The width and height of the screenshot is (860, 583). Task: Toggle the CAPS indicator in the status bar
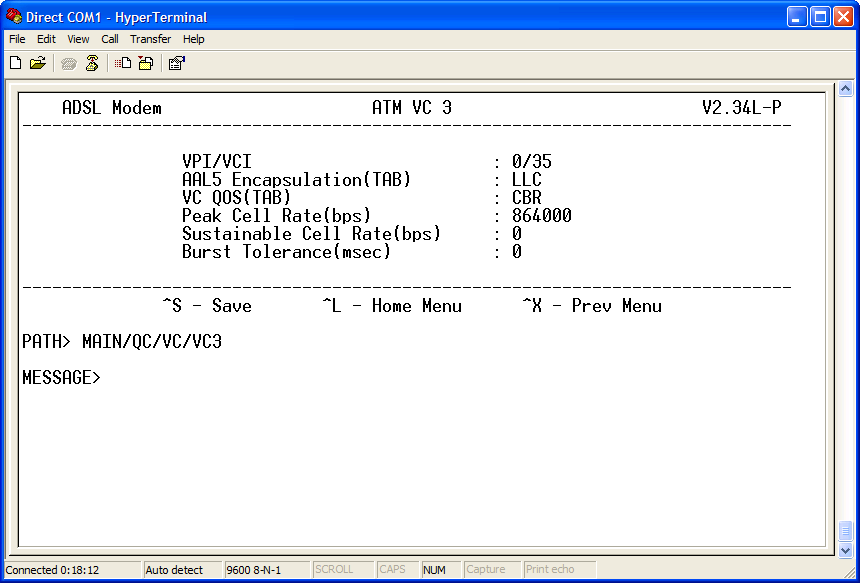(x=396, y=569)
